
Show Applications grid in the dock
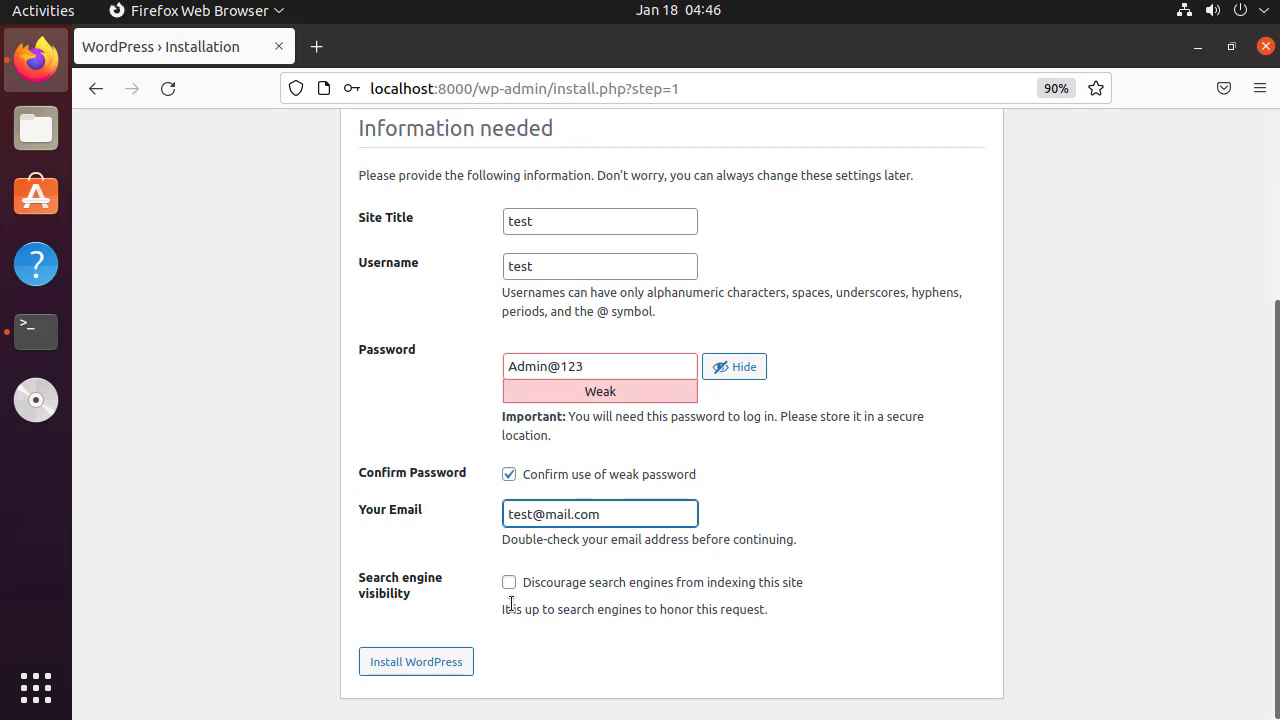(36, 687)
